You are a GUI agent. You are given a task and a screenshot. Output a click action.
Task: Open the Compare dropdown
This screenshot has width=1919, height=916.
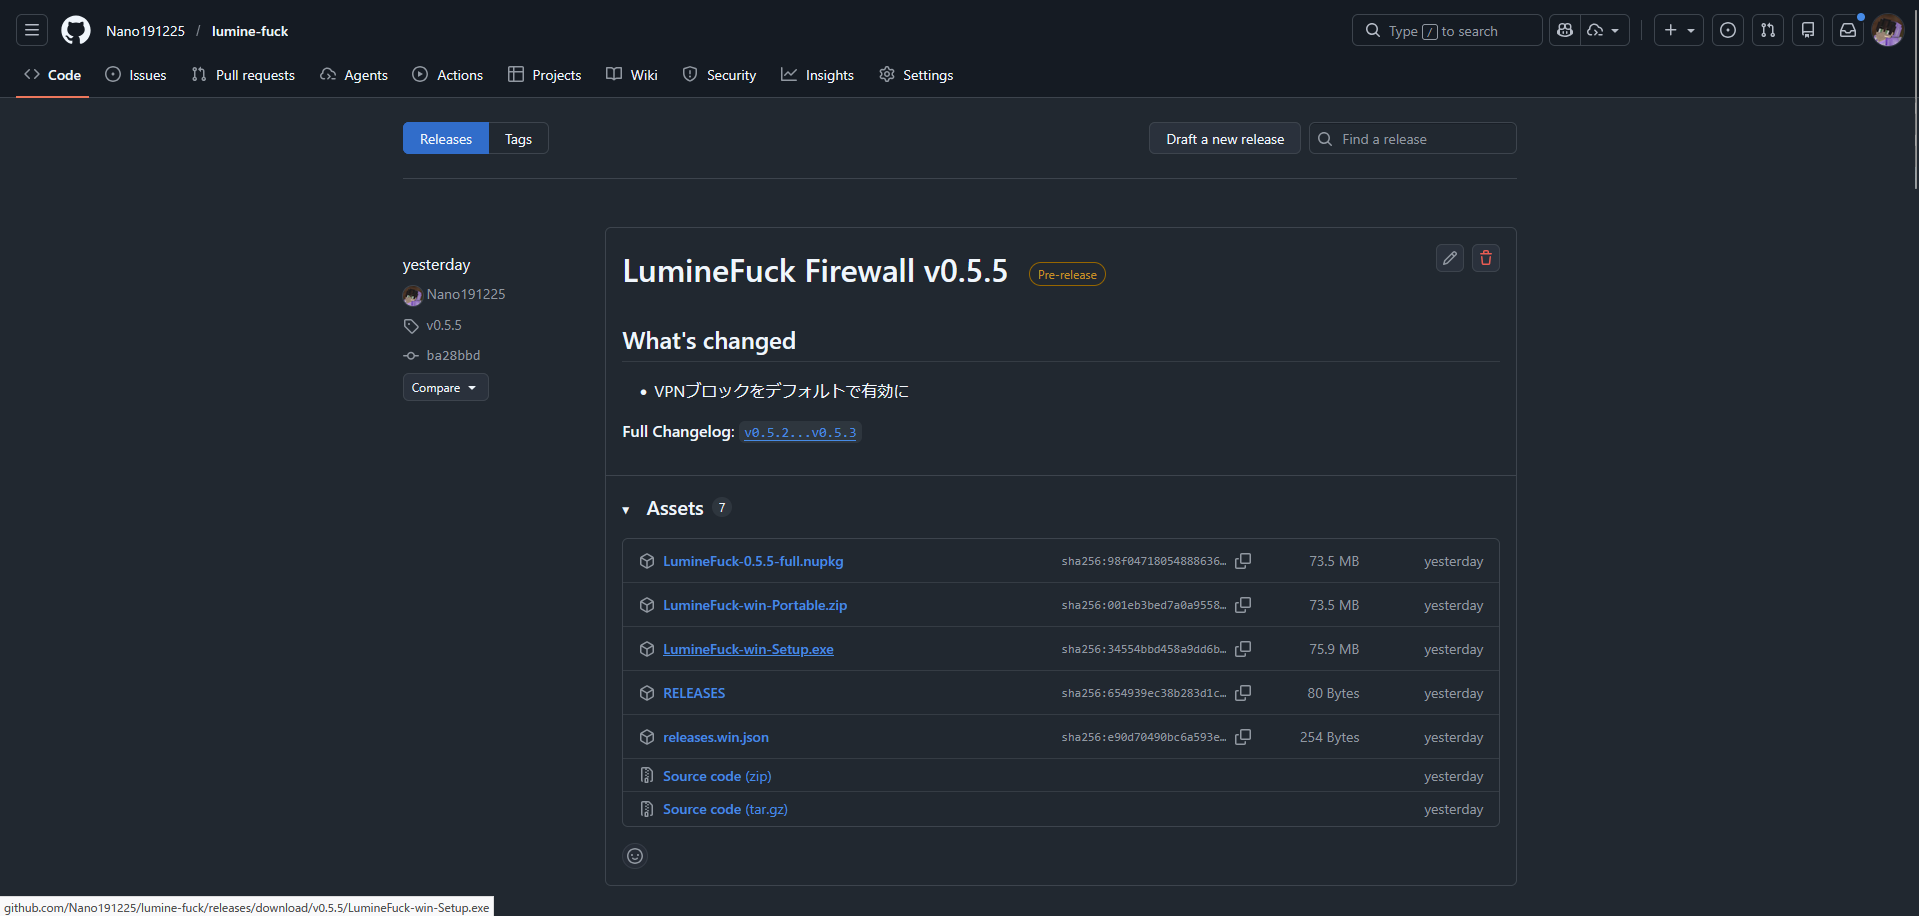[445, 388]
